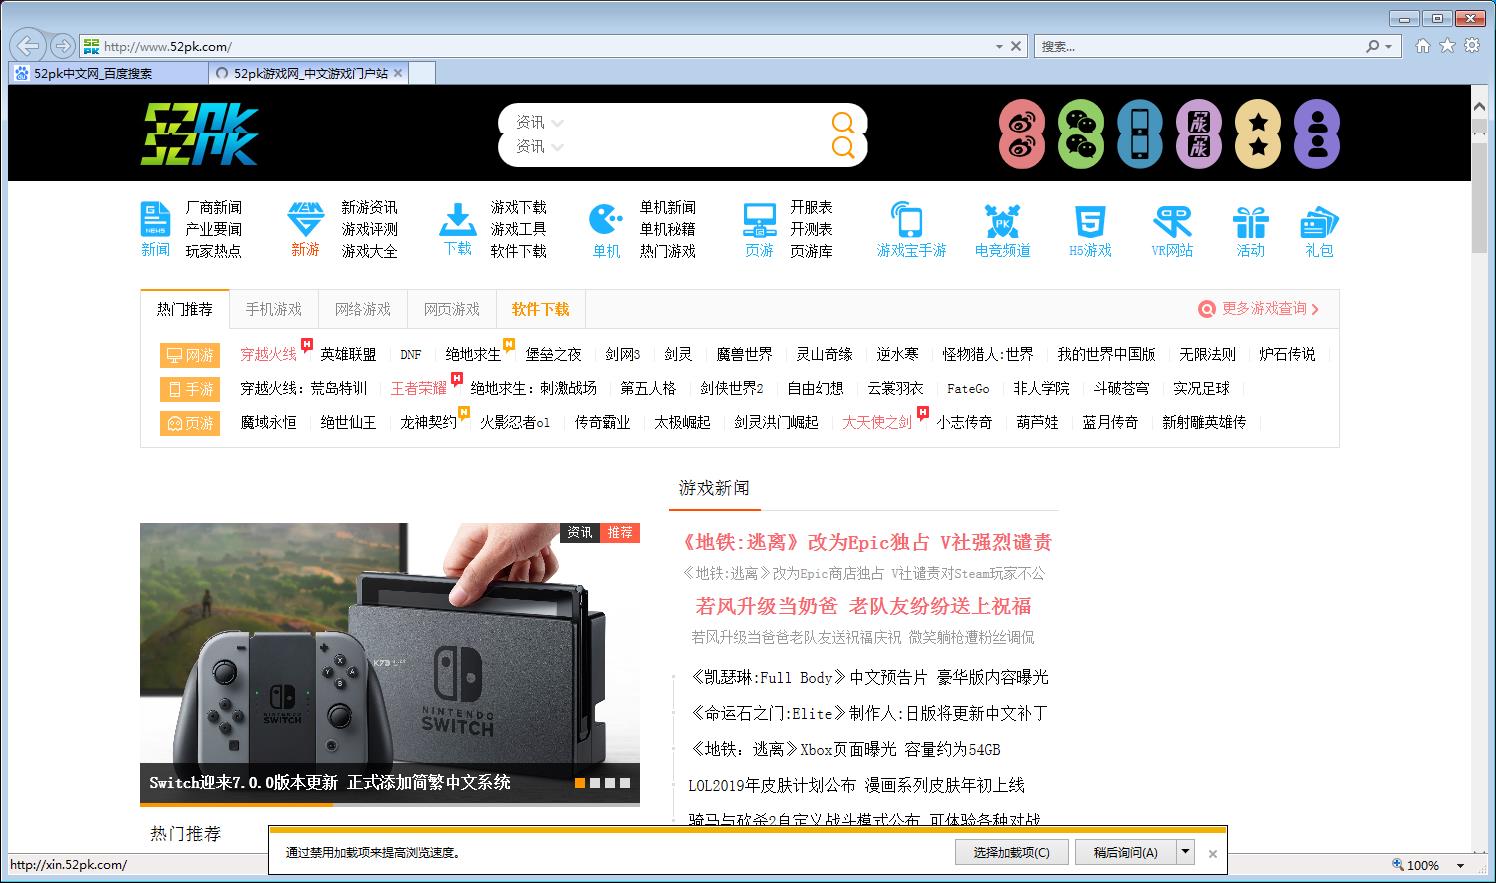Screen dimensions: 1496x883
Task: Select the 下载 download section icon
Action: pos(456,228)
